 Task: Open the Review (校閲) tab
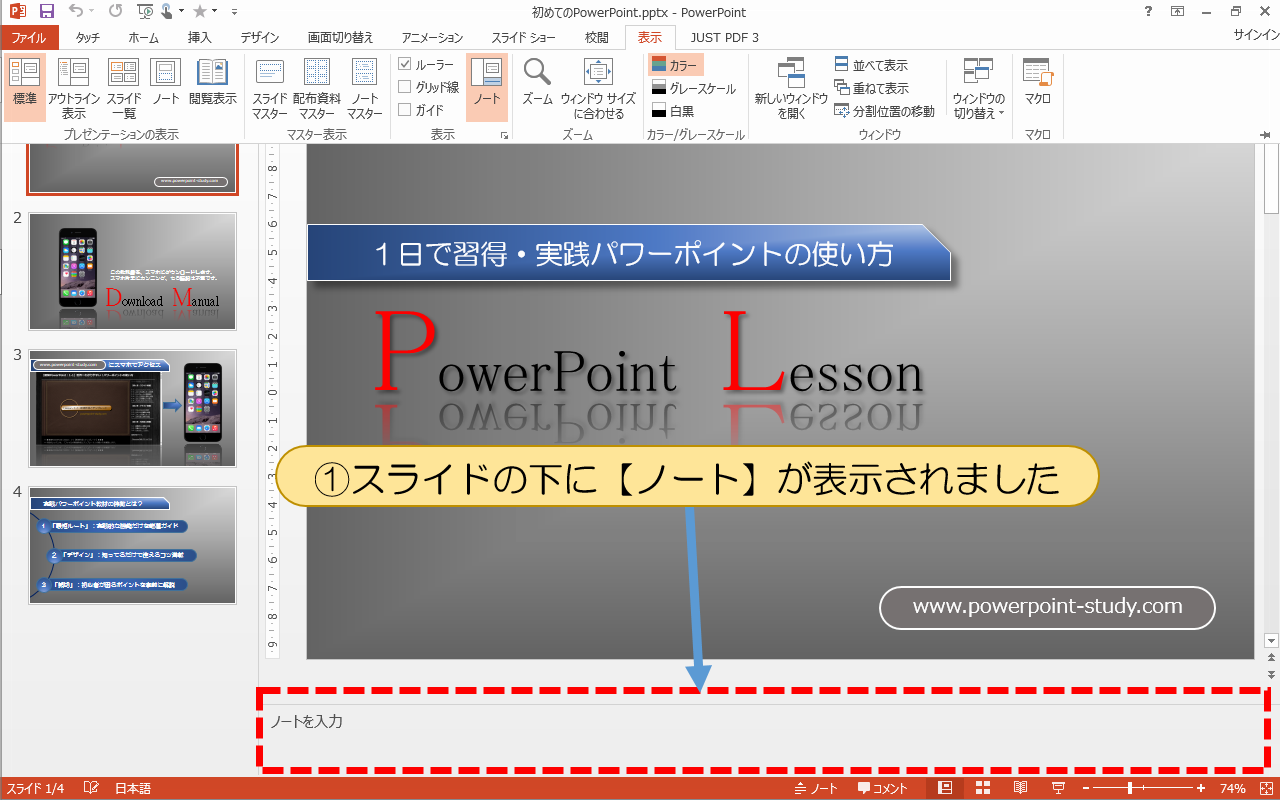coord(597,37)
